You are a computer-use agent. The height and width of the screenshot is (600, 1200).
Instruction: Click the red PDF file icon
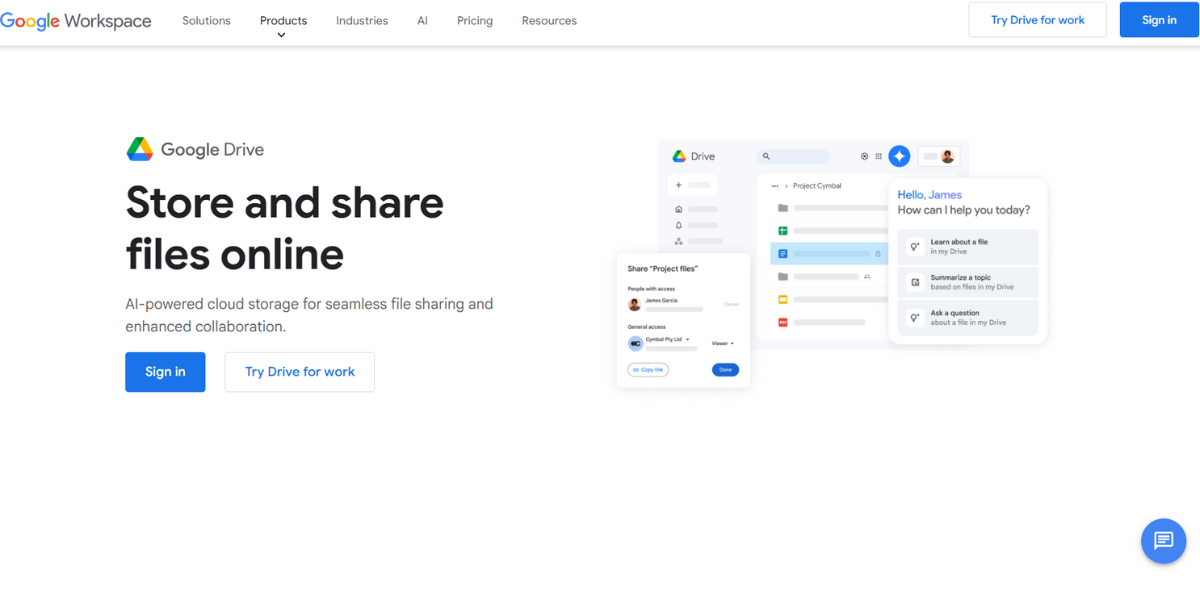(x=781, y=320)
